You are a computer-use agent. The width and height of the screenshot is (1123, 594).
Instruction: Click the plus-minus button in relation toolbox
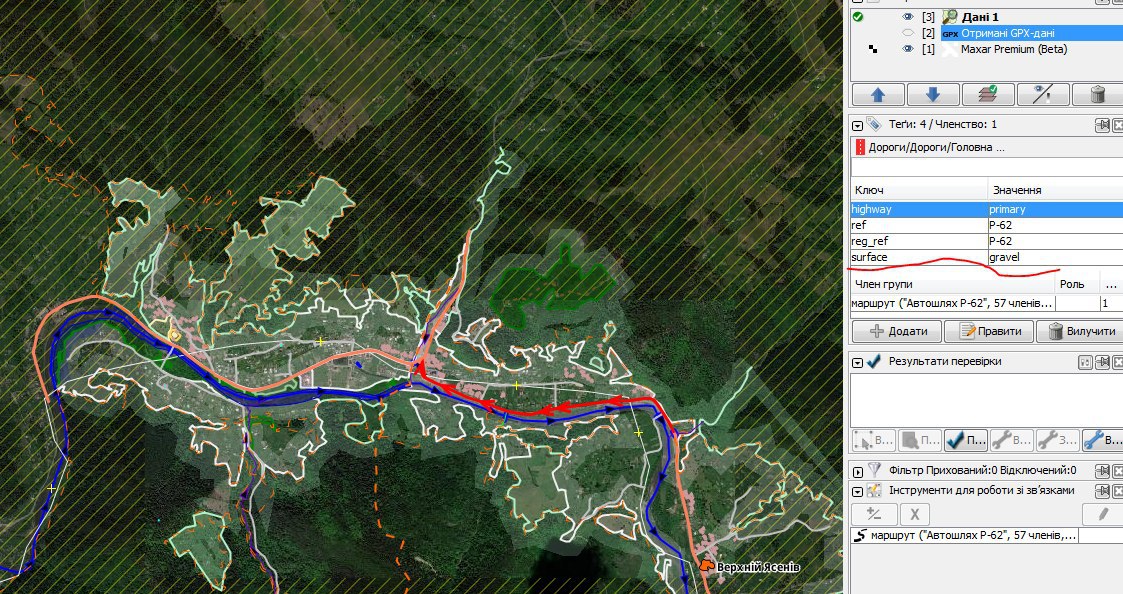[x=874, y=514]
